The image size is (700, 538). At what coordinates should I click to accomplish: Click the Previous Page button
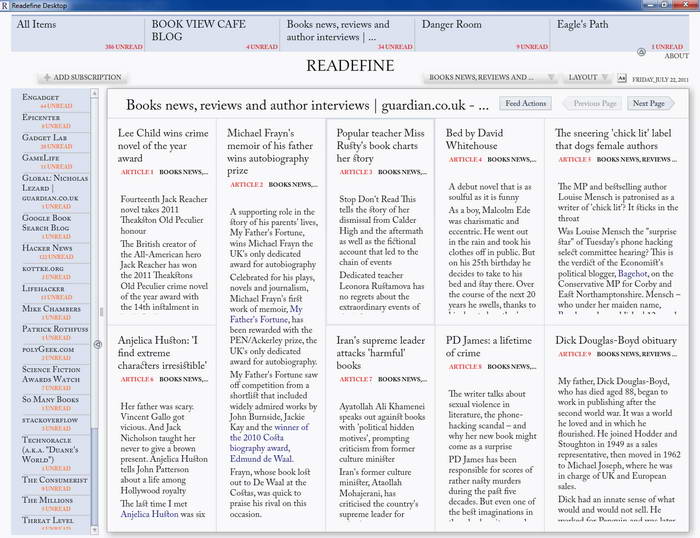click(592, 103)
